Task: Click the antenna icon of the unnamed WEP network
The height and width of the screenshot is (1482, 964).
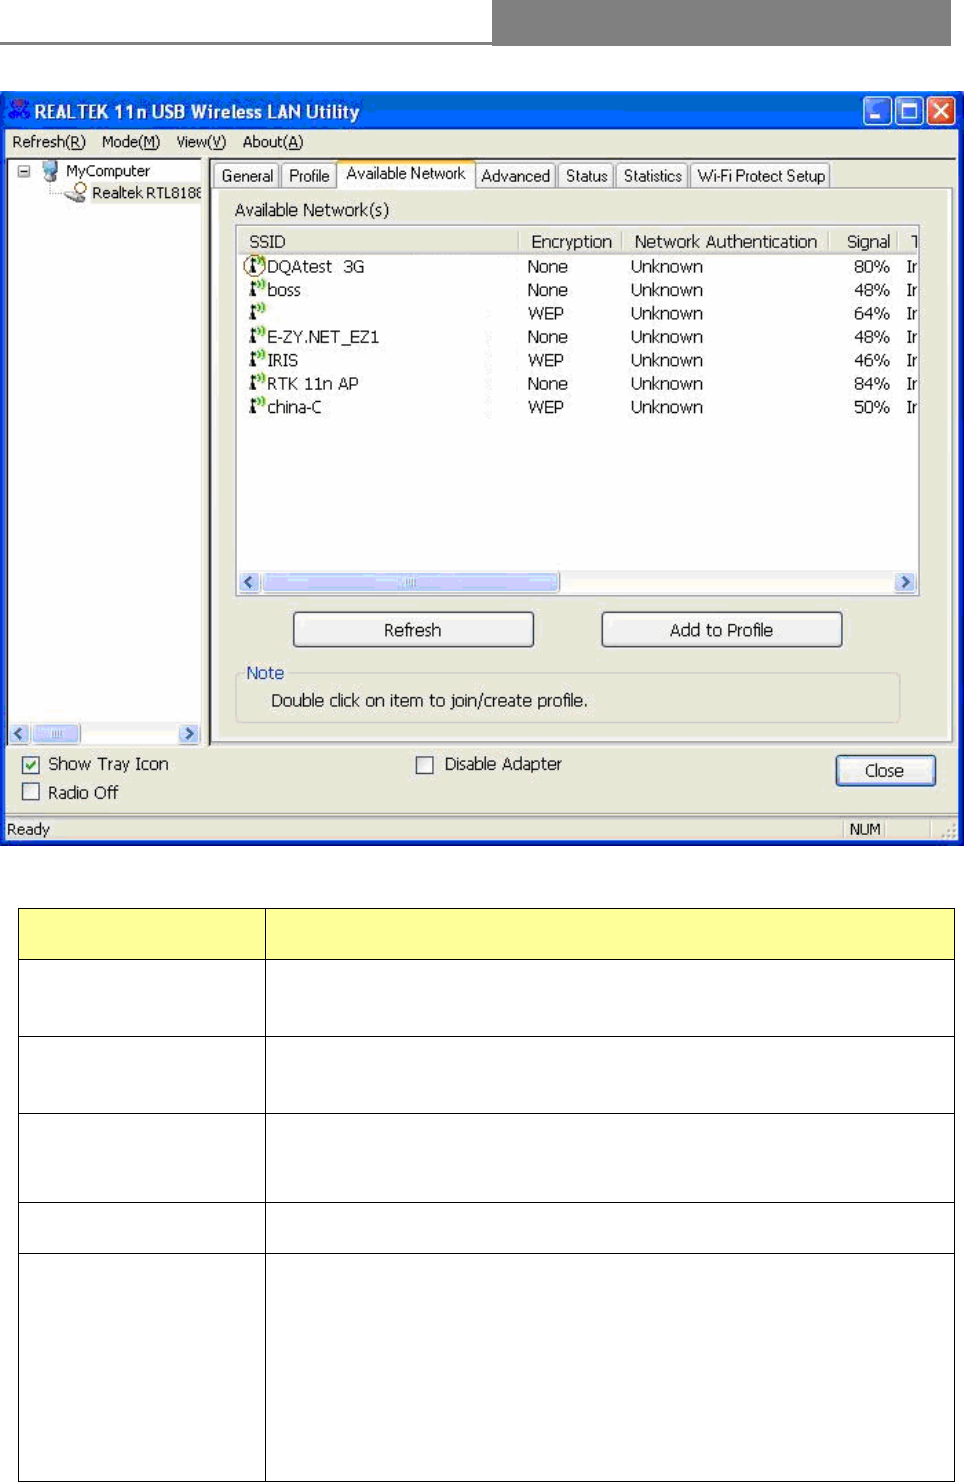Action: [x=256, y=312]
